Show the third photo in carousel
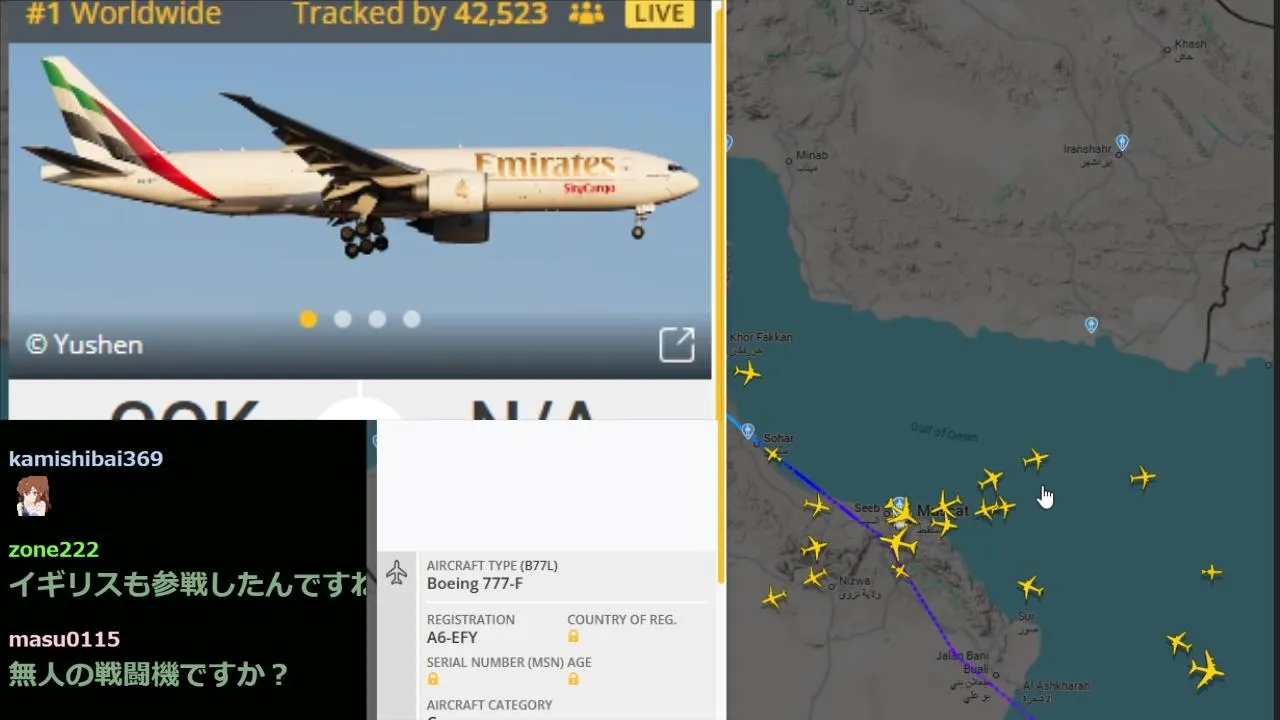The height and width of the screenshot is (720, 1280). point(377,319)
